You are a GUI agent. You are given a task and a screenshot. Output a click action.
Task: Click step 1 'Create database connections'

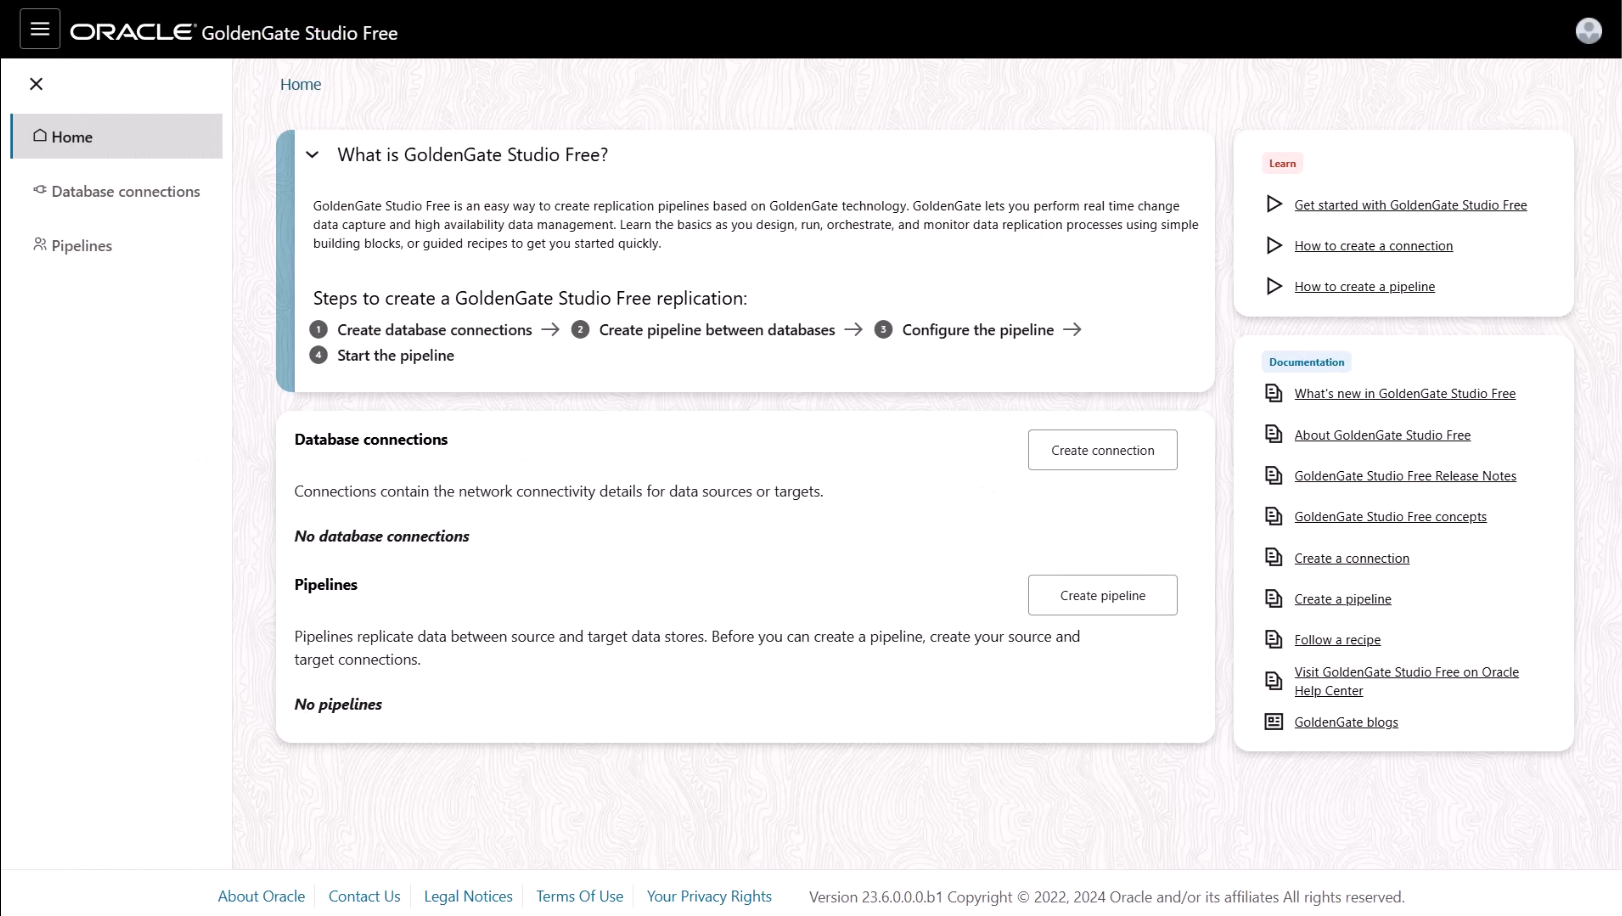click(x=434, y=329)
